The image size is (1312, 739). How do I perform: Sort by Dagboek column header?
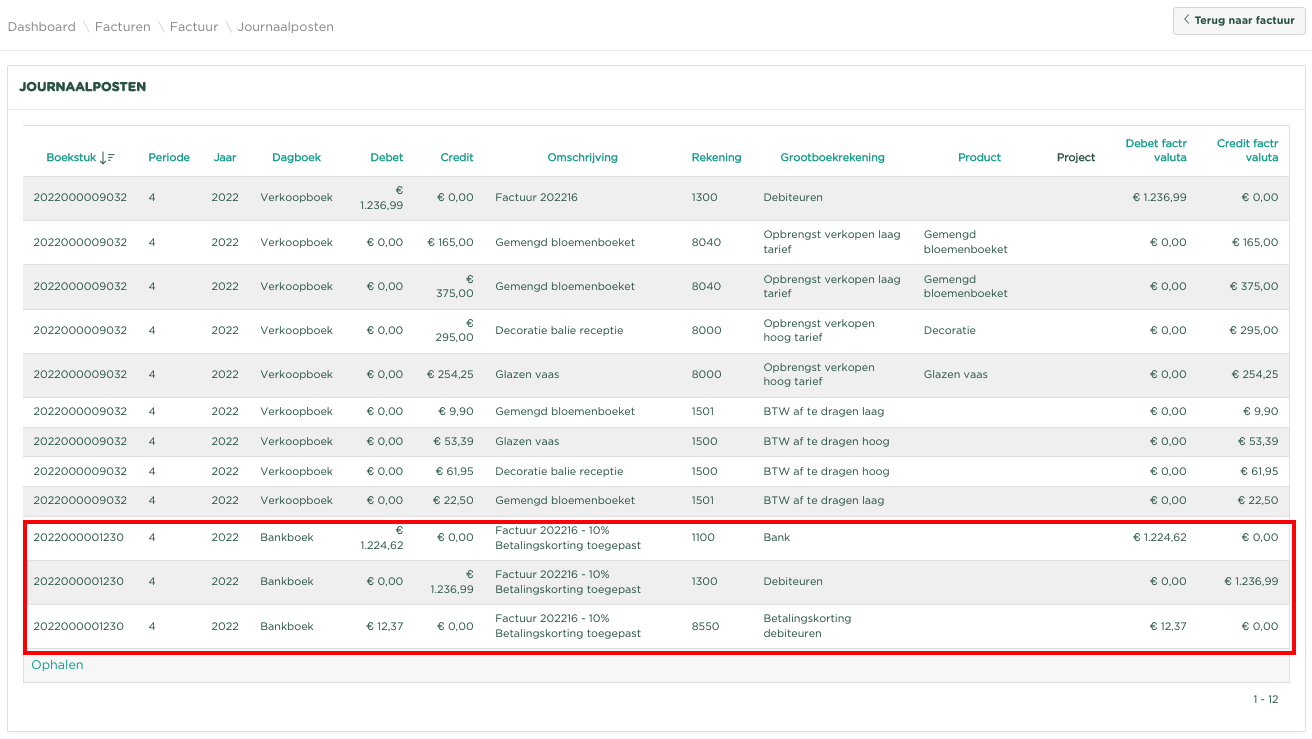coord(296,157)
